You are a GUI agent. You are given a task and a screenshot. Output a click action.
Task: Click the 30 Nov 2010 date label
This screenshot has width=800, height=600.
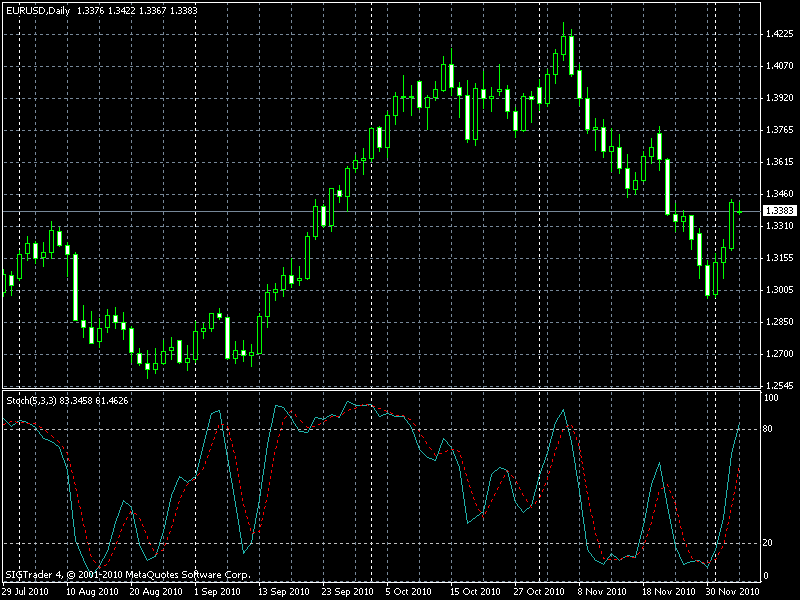733,592
